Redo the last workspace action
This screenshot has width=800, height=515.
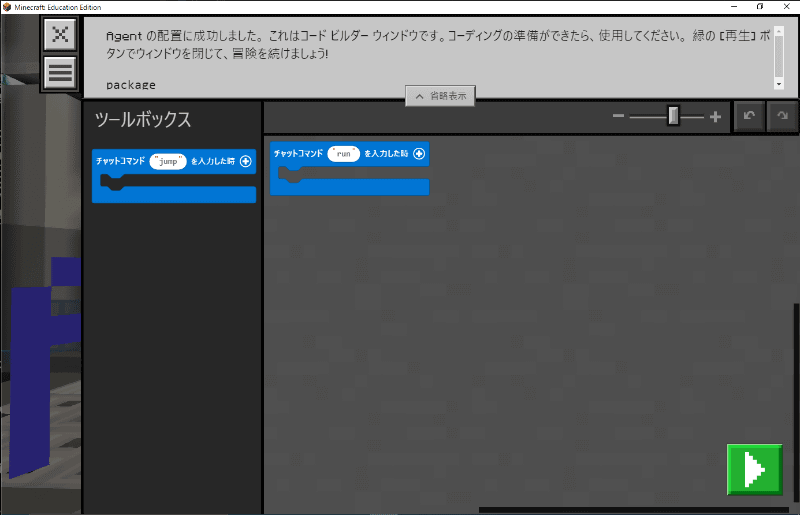click(x=782, y=116)
